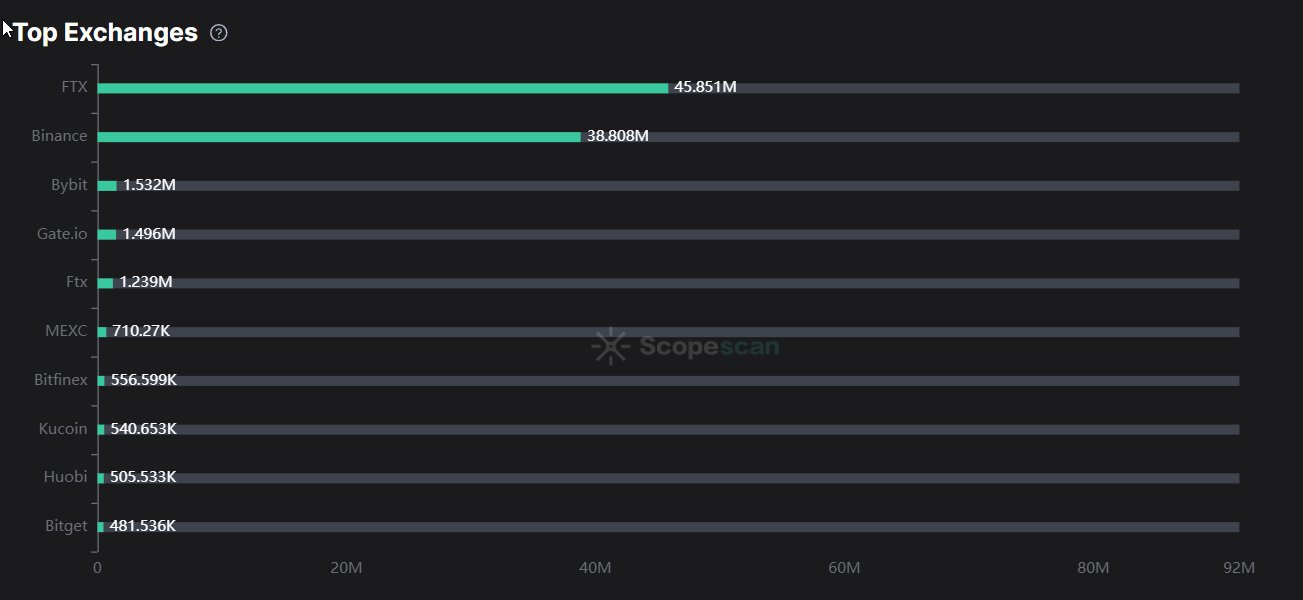
Task: Select the Huobi exchange label
Action: pos(65,477)
